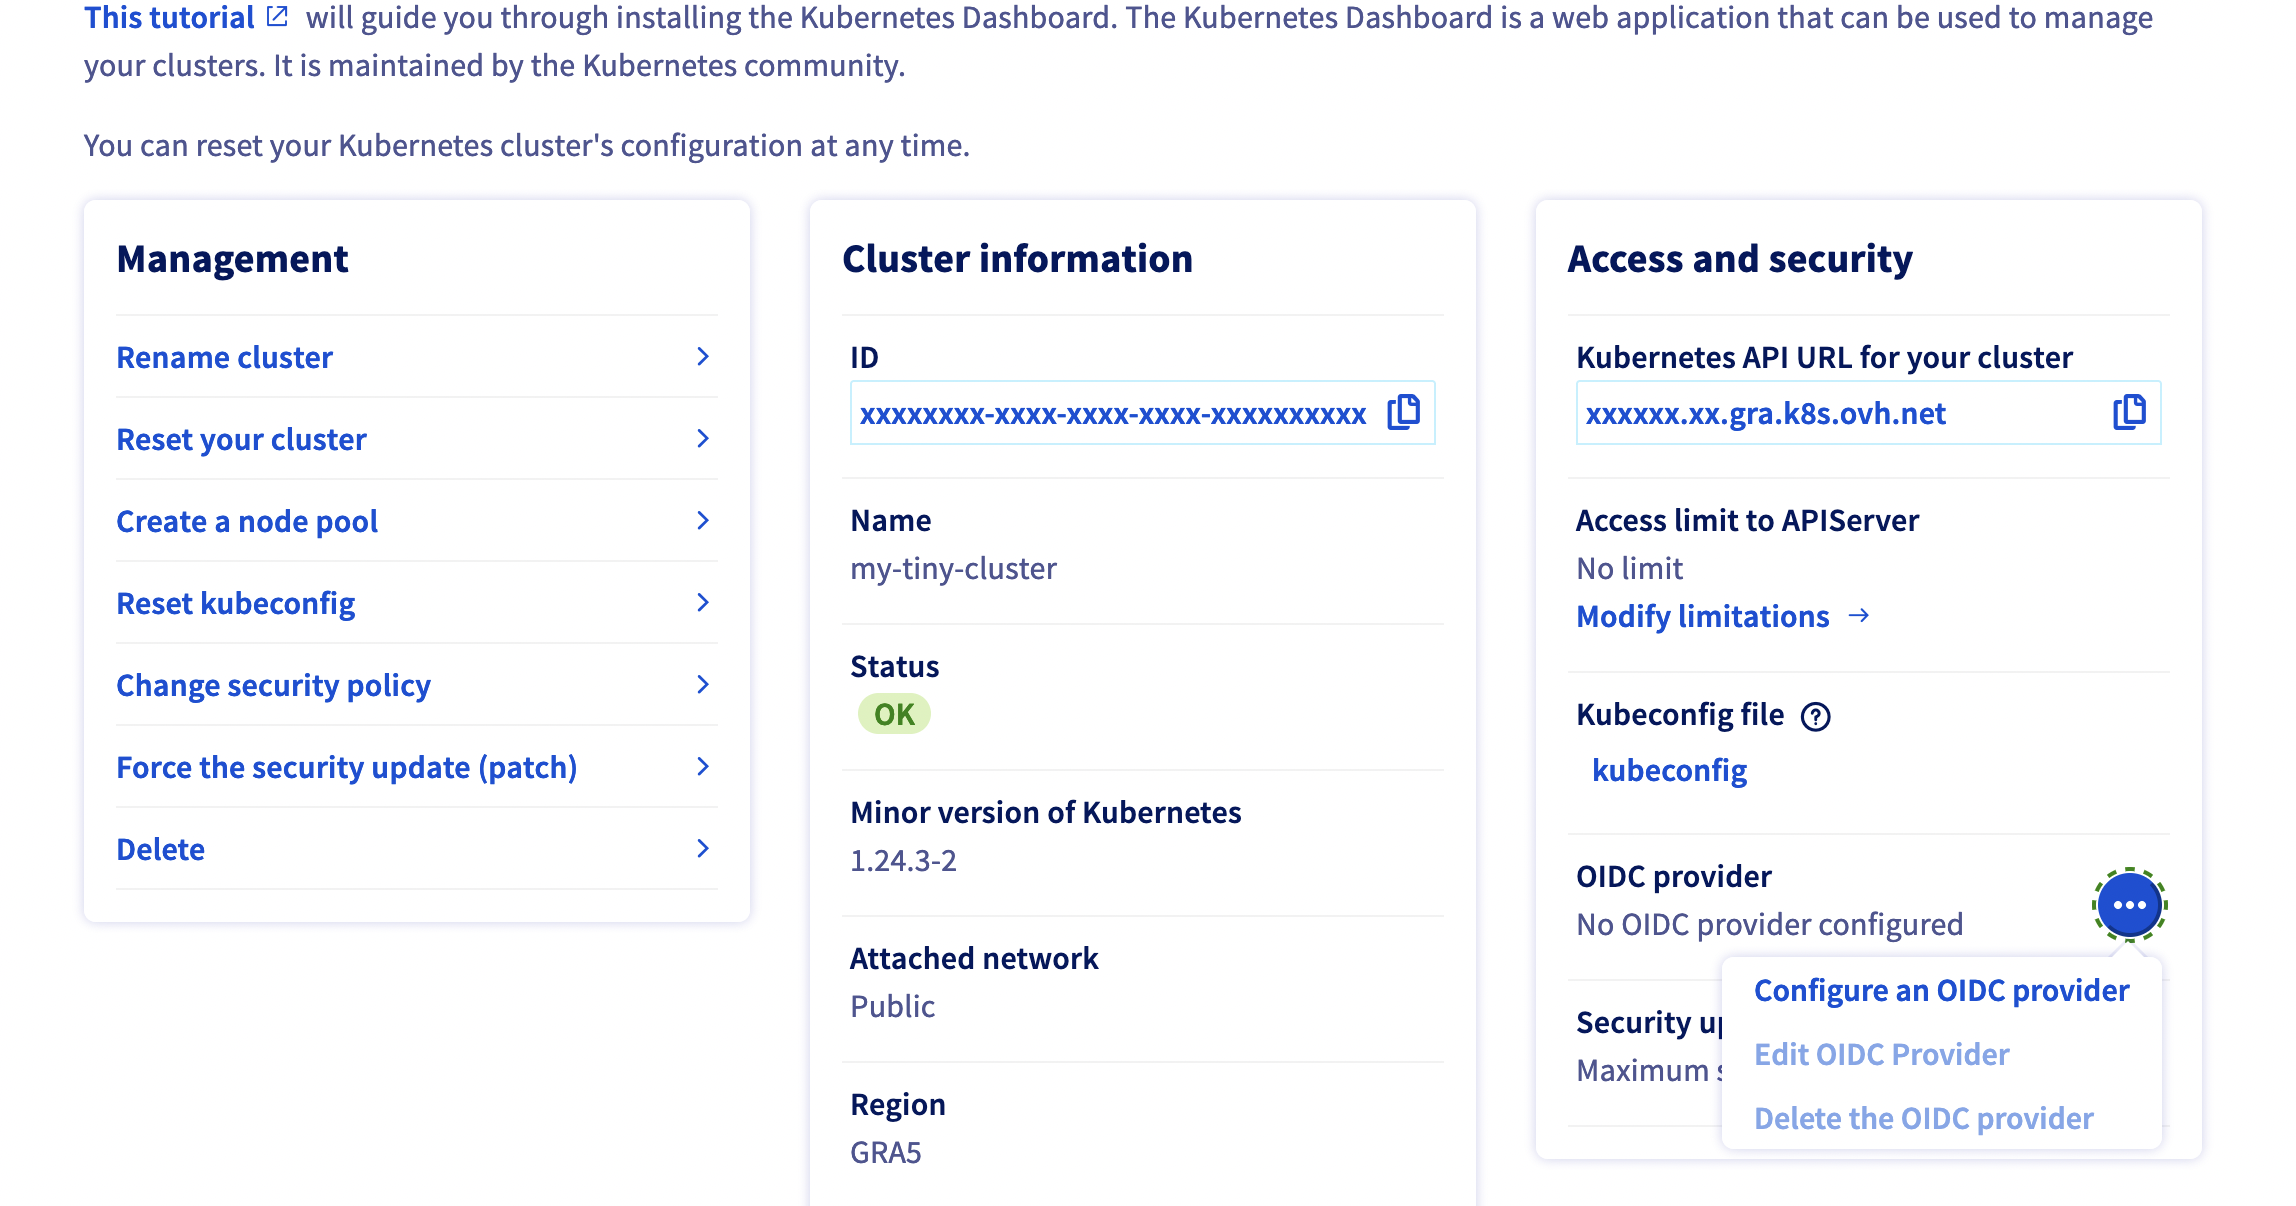Choose Delete the OIDC provider entry

tap(1923, 1118)
